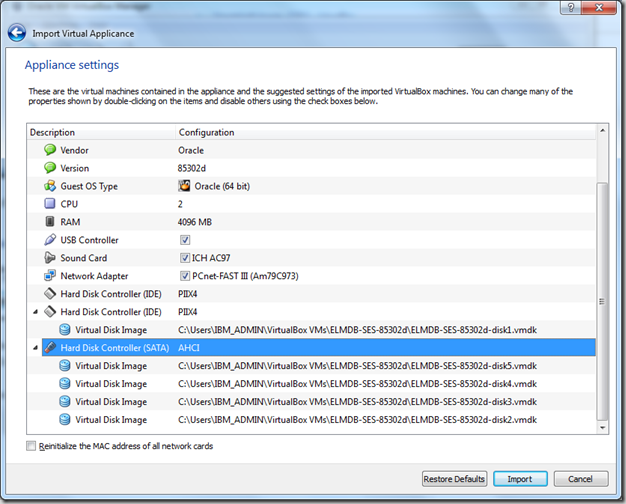Select the ELMDB-SES-85302d-disk5.vmdk path
This screenshot has width=626, height=504.
click(x=357, y=366)
